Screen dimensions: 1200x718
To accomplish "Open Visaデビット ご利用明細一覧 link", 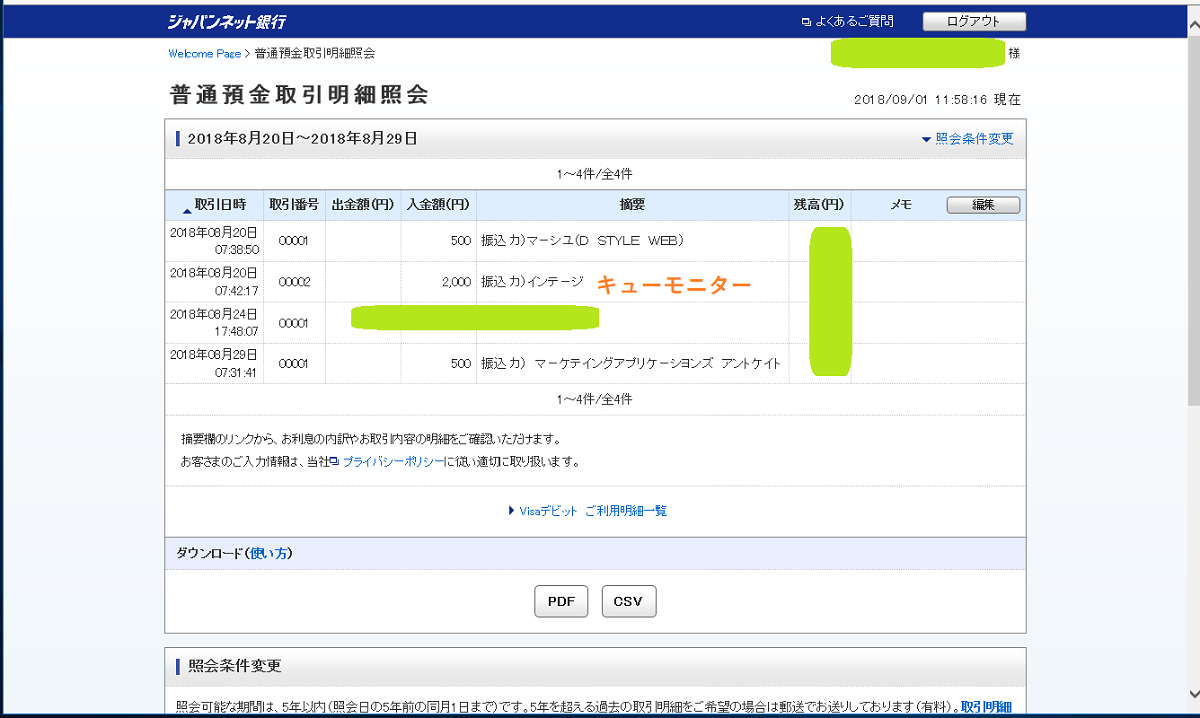I will 592,511.
